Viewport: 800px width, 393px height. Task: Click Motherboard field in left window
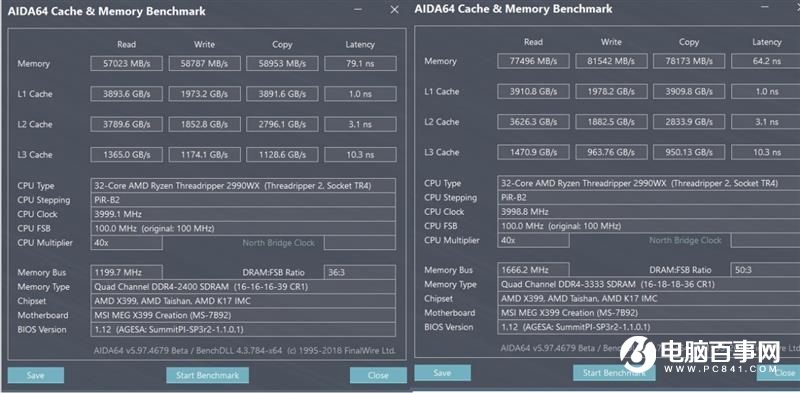[243, 315]
